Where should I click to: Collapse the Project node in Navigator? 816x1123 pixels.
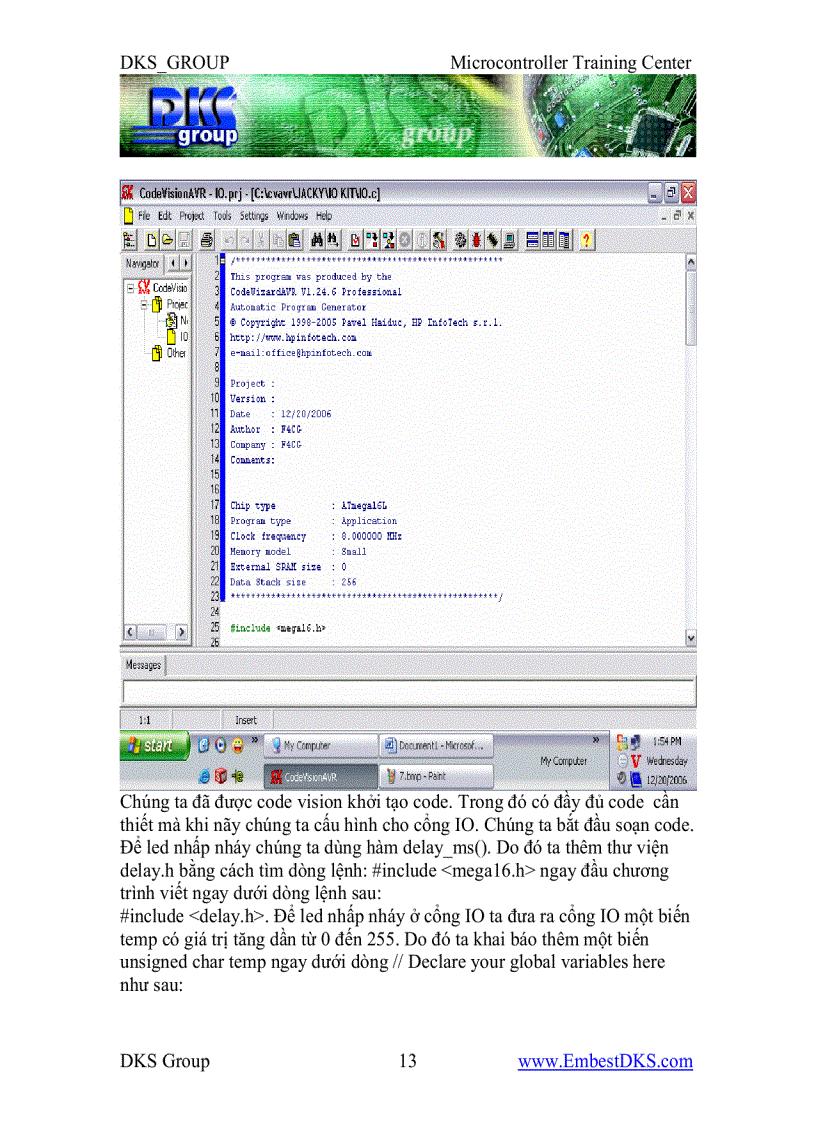(144, 304)
